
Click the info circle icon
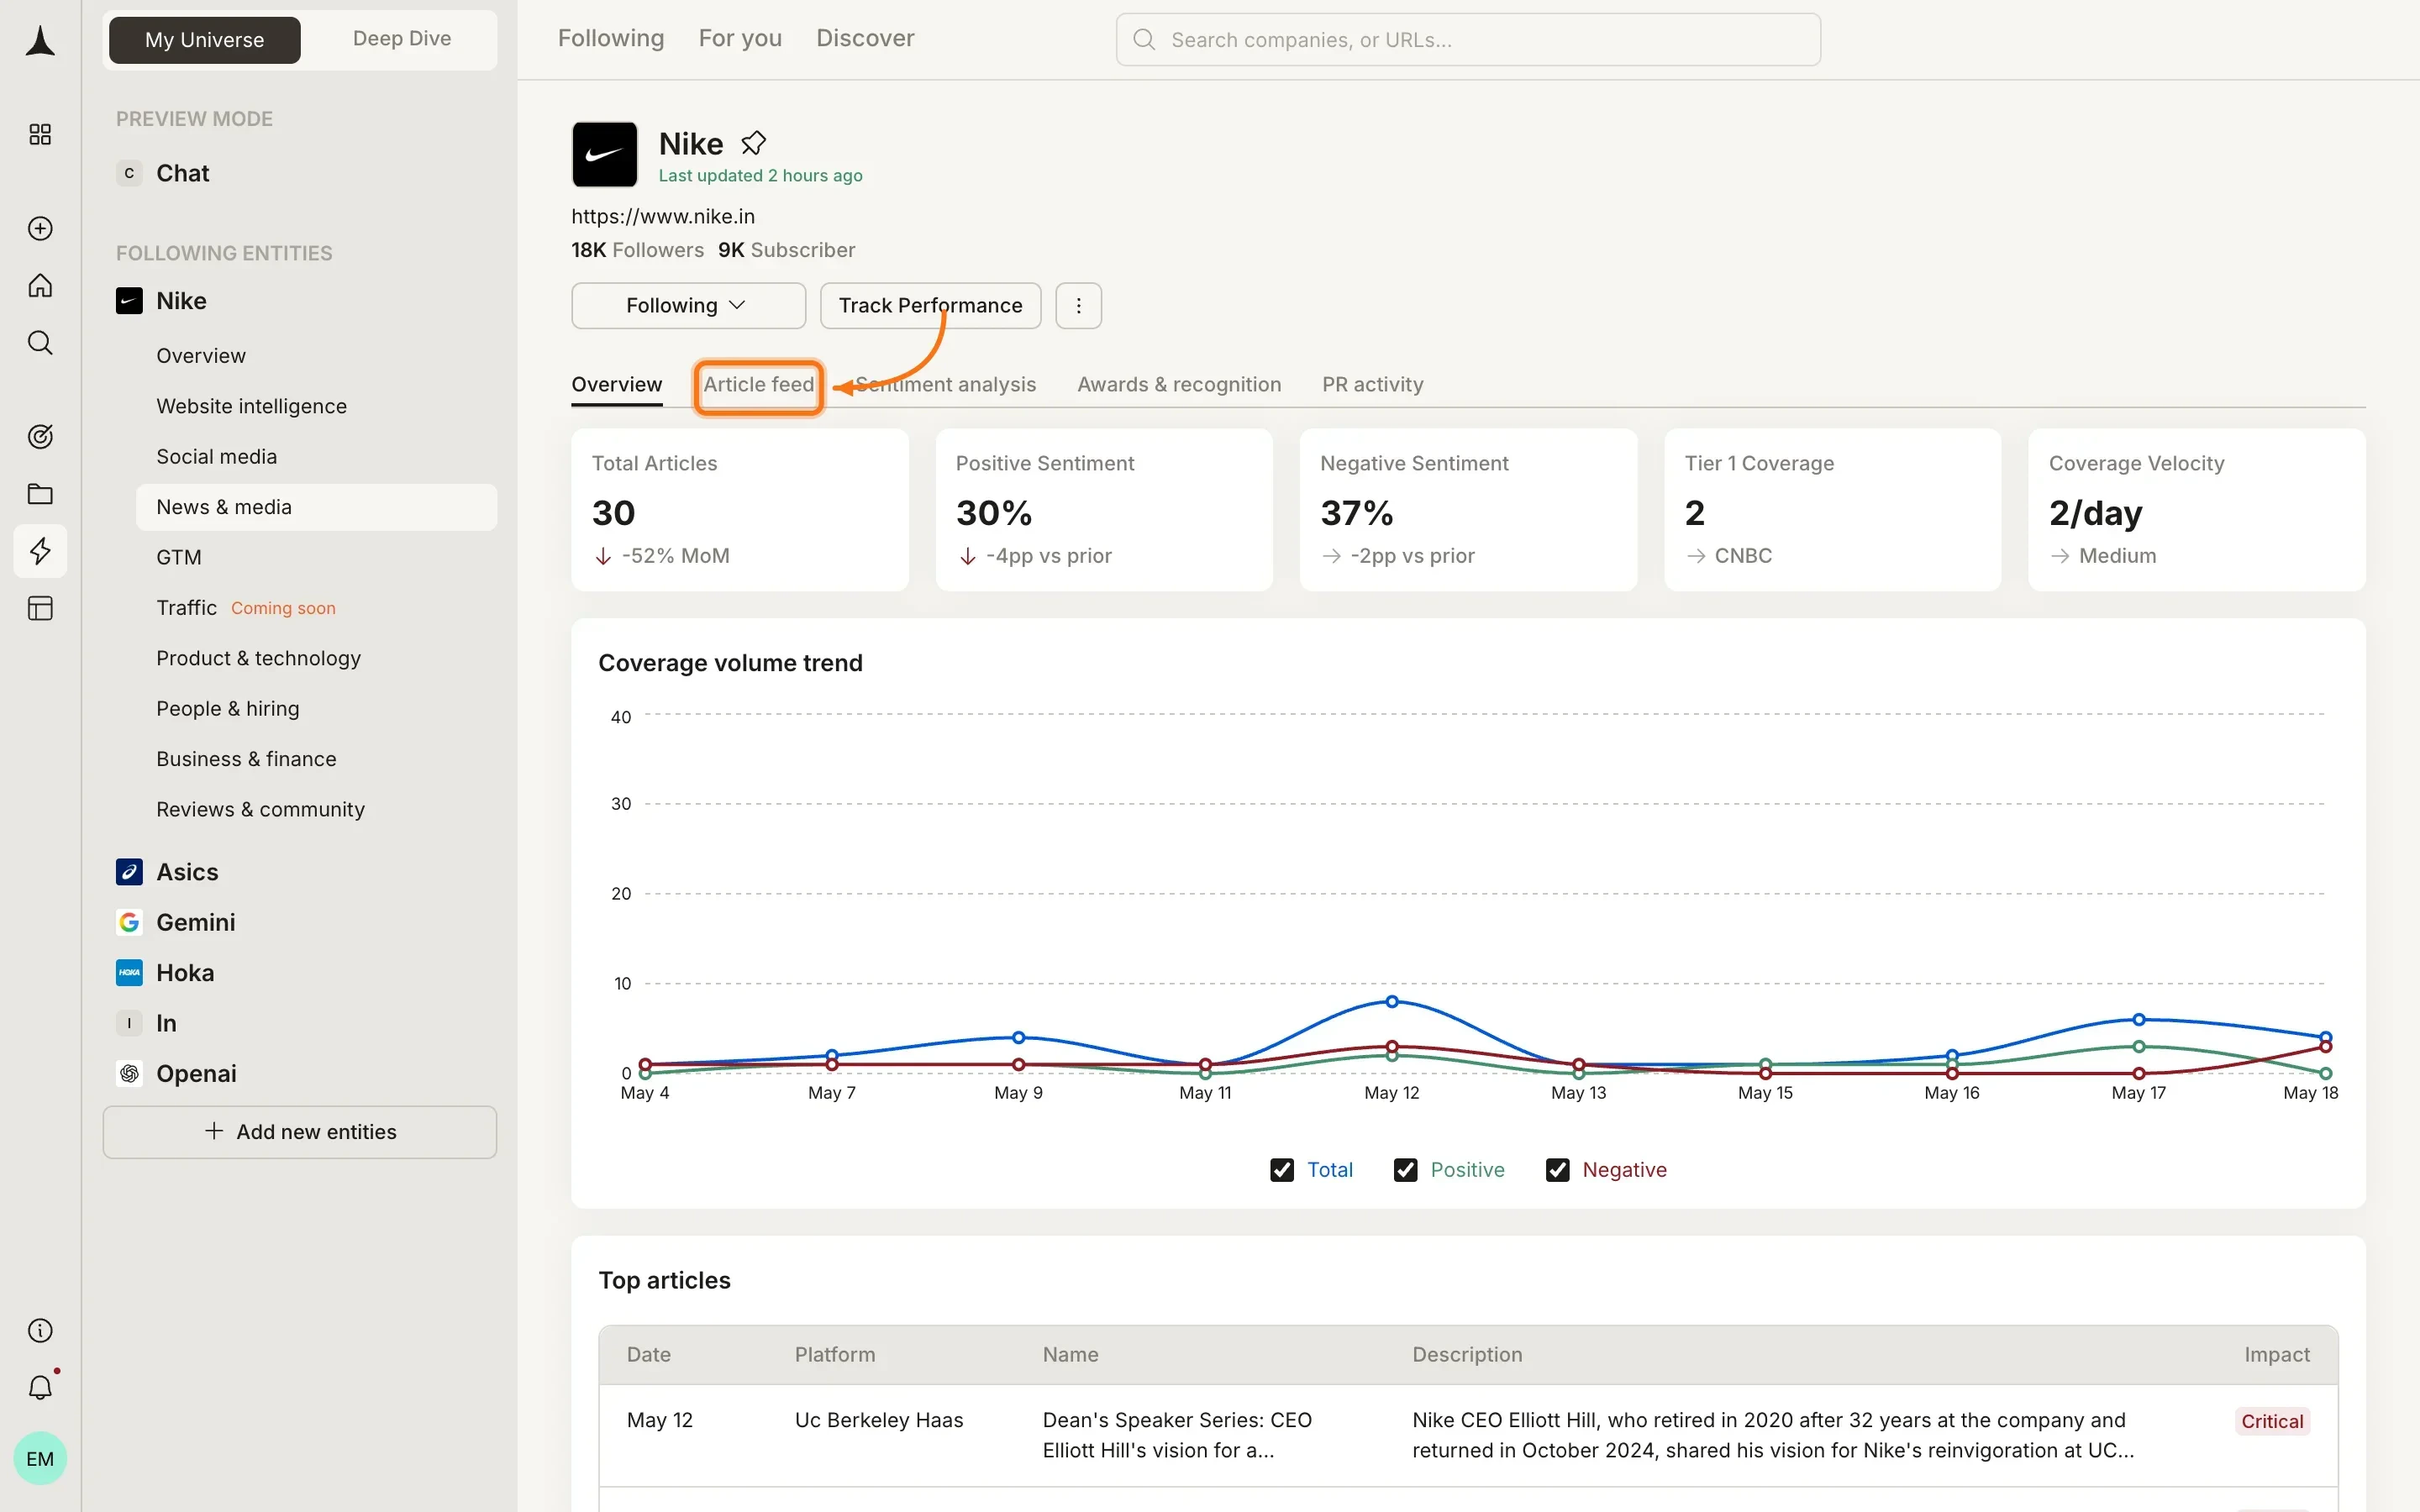(40, 1331)
